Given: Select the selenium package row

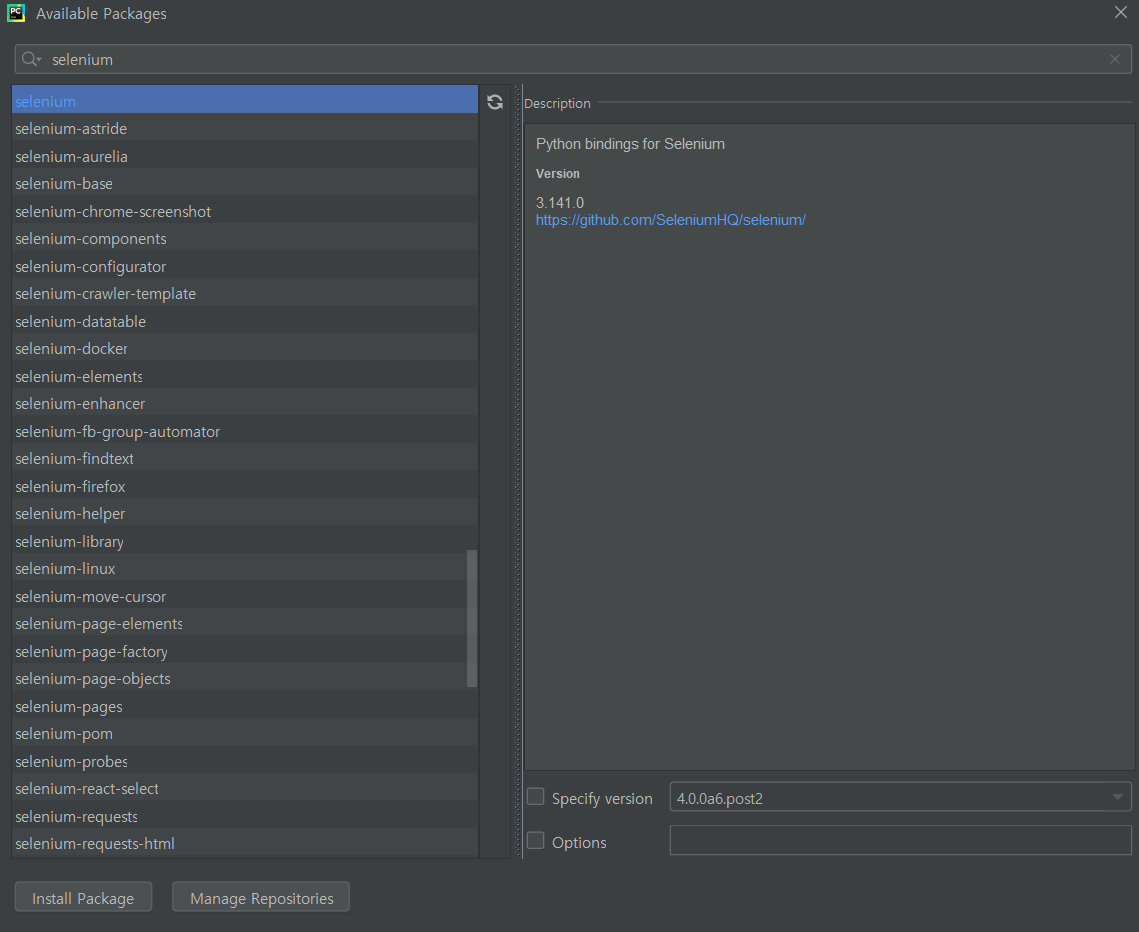Looking at the screenshot, I should (x=245, y=100).
